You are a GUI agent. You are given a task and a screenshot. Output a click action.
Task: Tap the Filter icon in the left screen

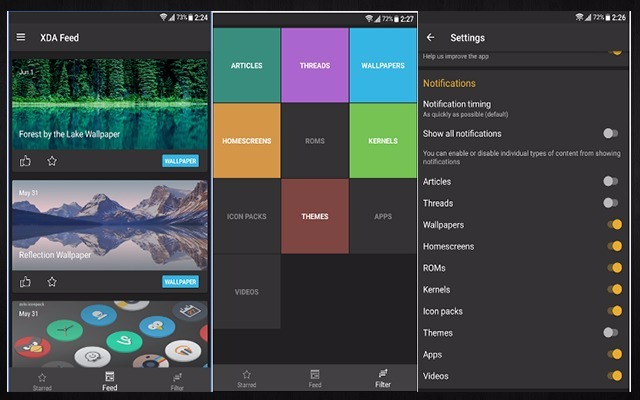coord(177,380)
